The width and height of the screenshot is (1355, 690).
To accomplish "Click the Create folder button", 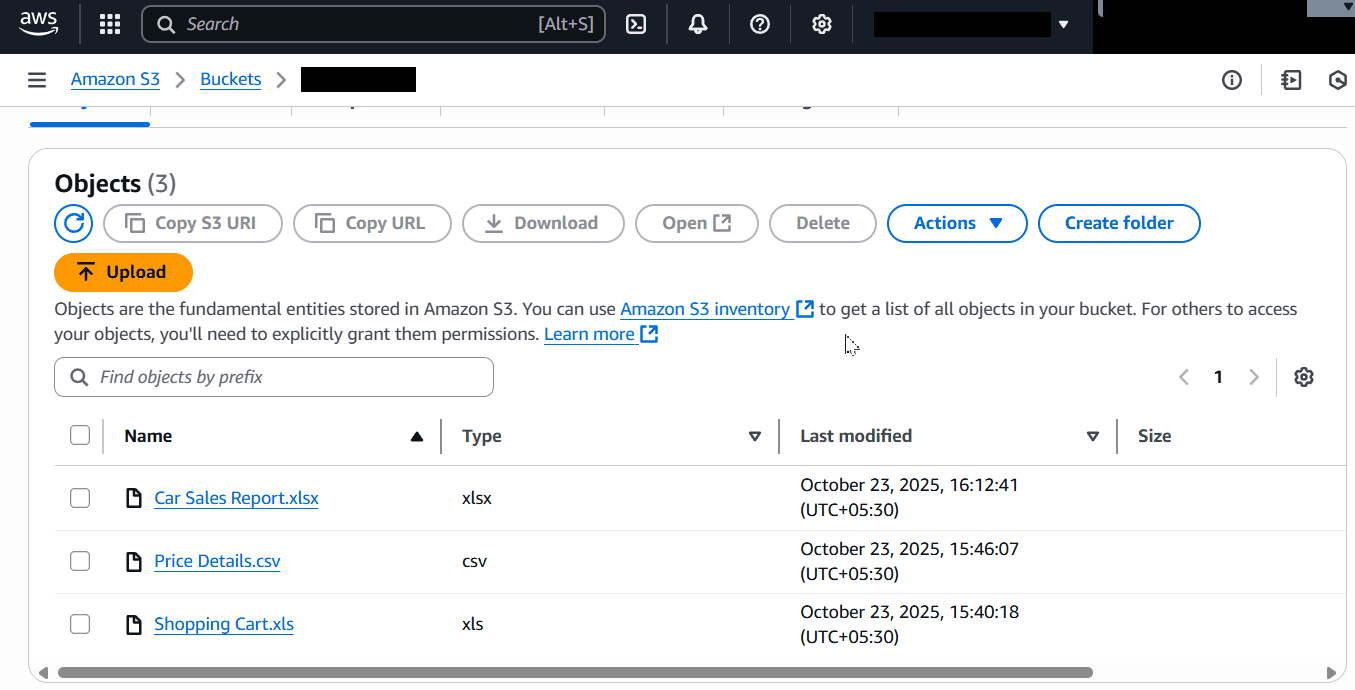I will pyautogui.click(x=1119, y=223).
